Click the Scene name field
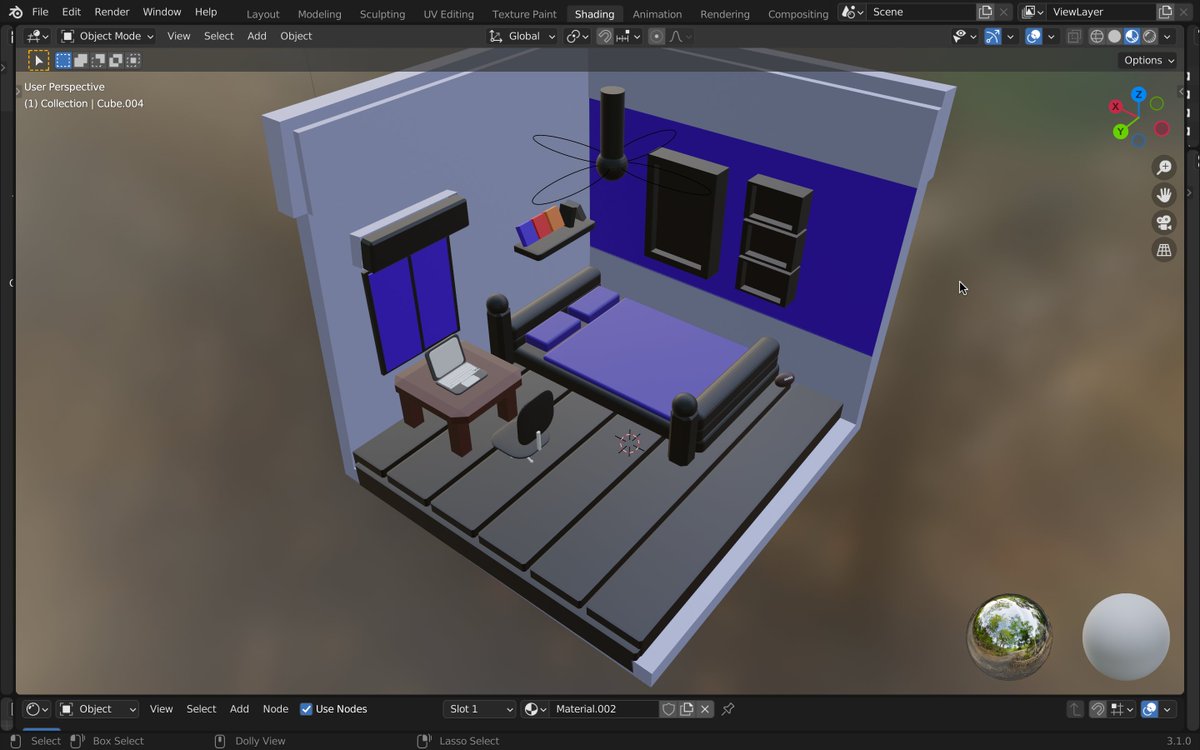This screenshot has height=750, width=1200. 921,12
